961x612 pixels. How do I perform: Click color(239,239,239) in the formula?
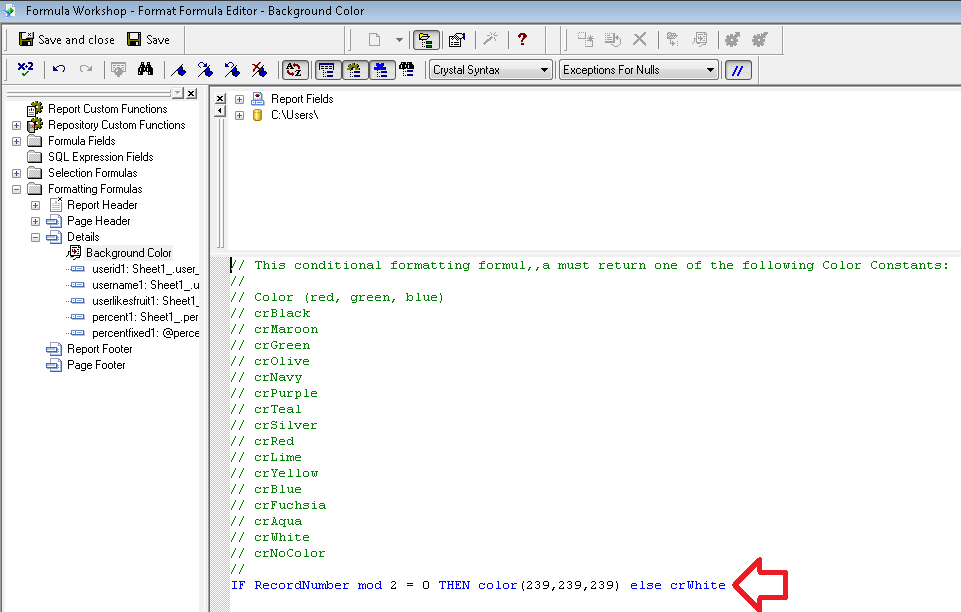pyautogui.click(x=549, y=585)
